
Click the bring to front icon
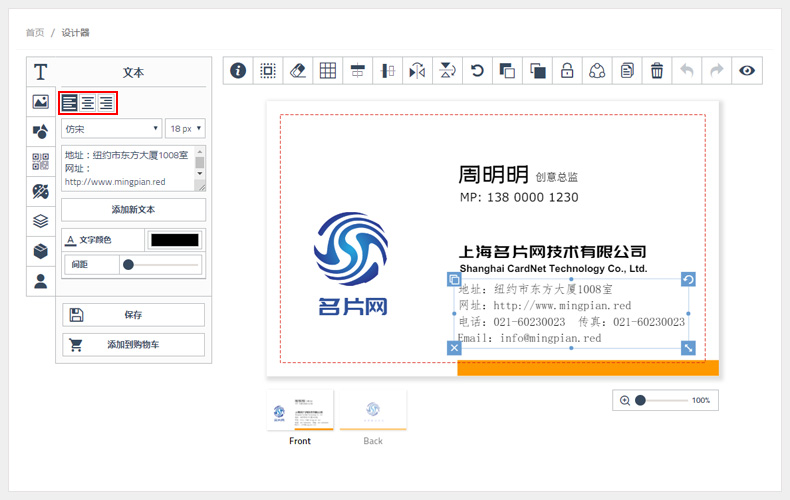coord(507,71)
